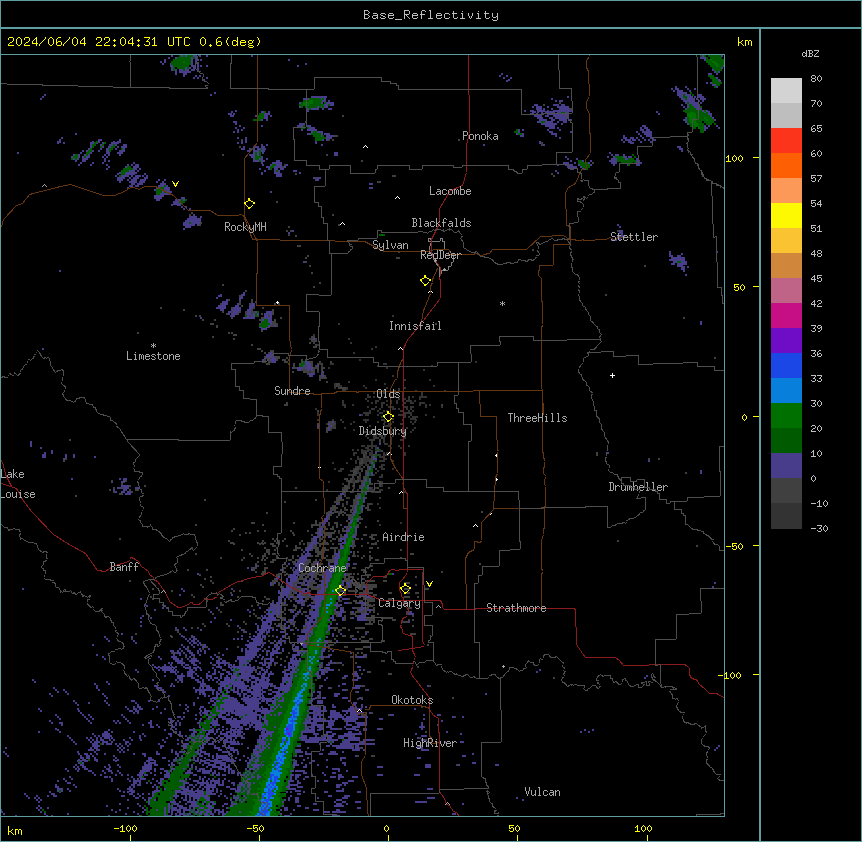
Task: Select the 30 dBZ green color swatch
Action: tap(786, 416)
